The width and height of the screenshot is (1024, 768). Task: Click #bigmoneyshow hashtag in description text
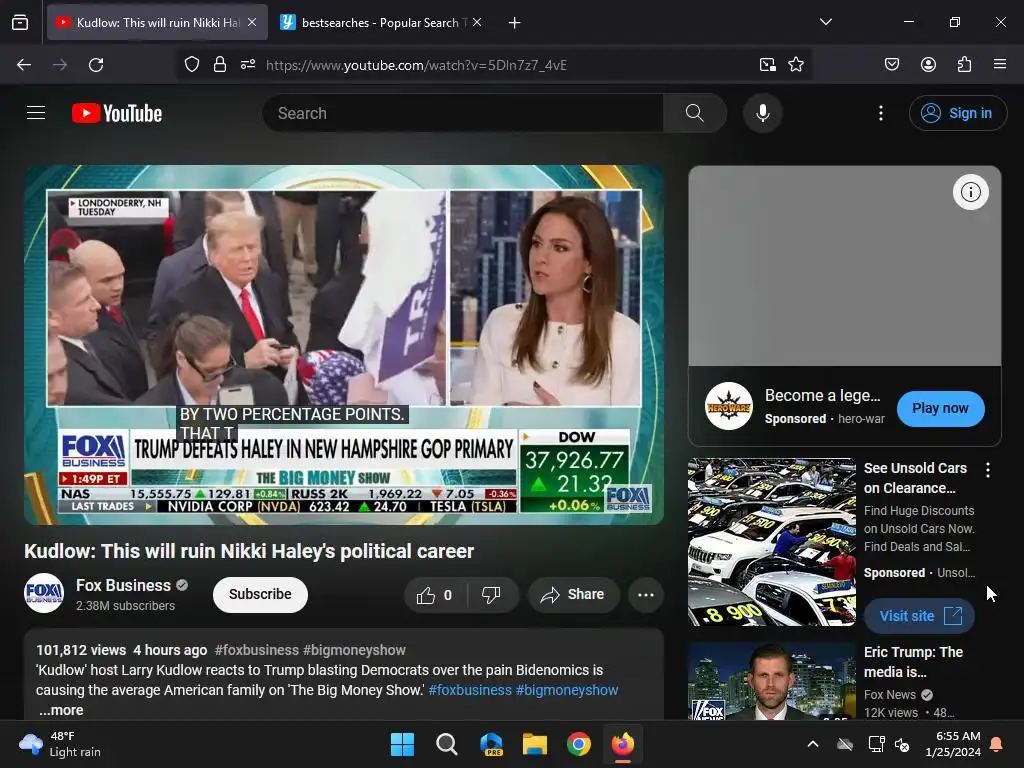pos(567,690)
